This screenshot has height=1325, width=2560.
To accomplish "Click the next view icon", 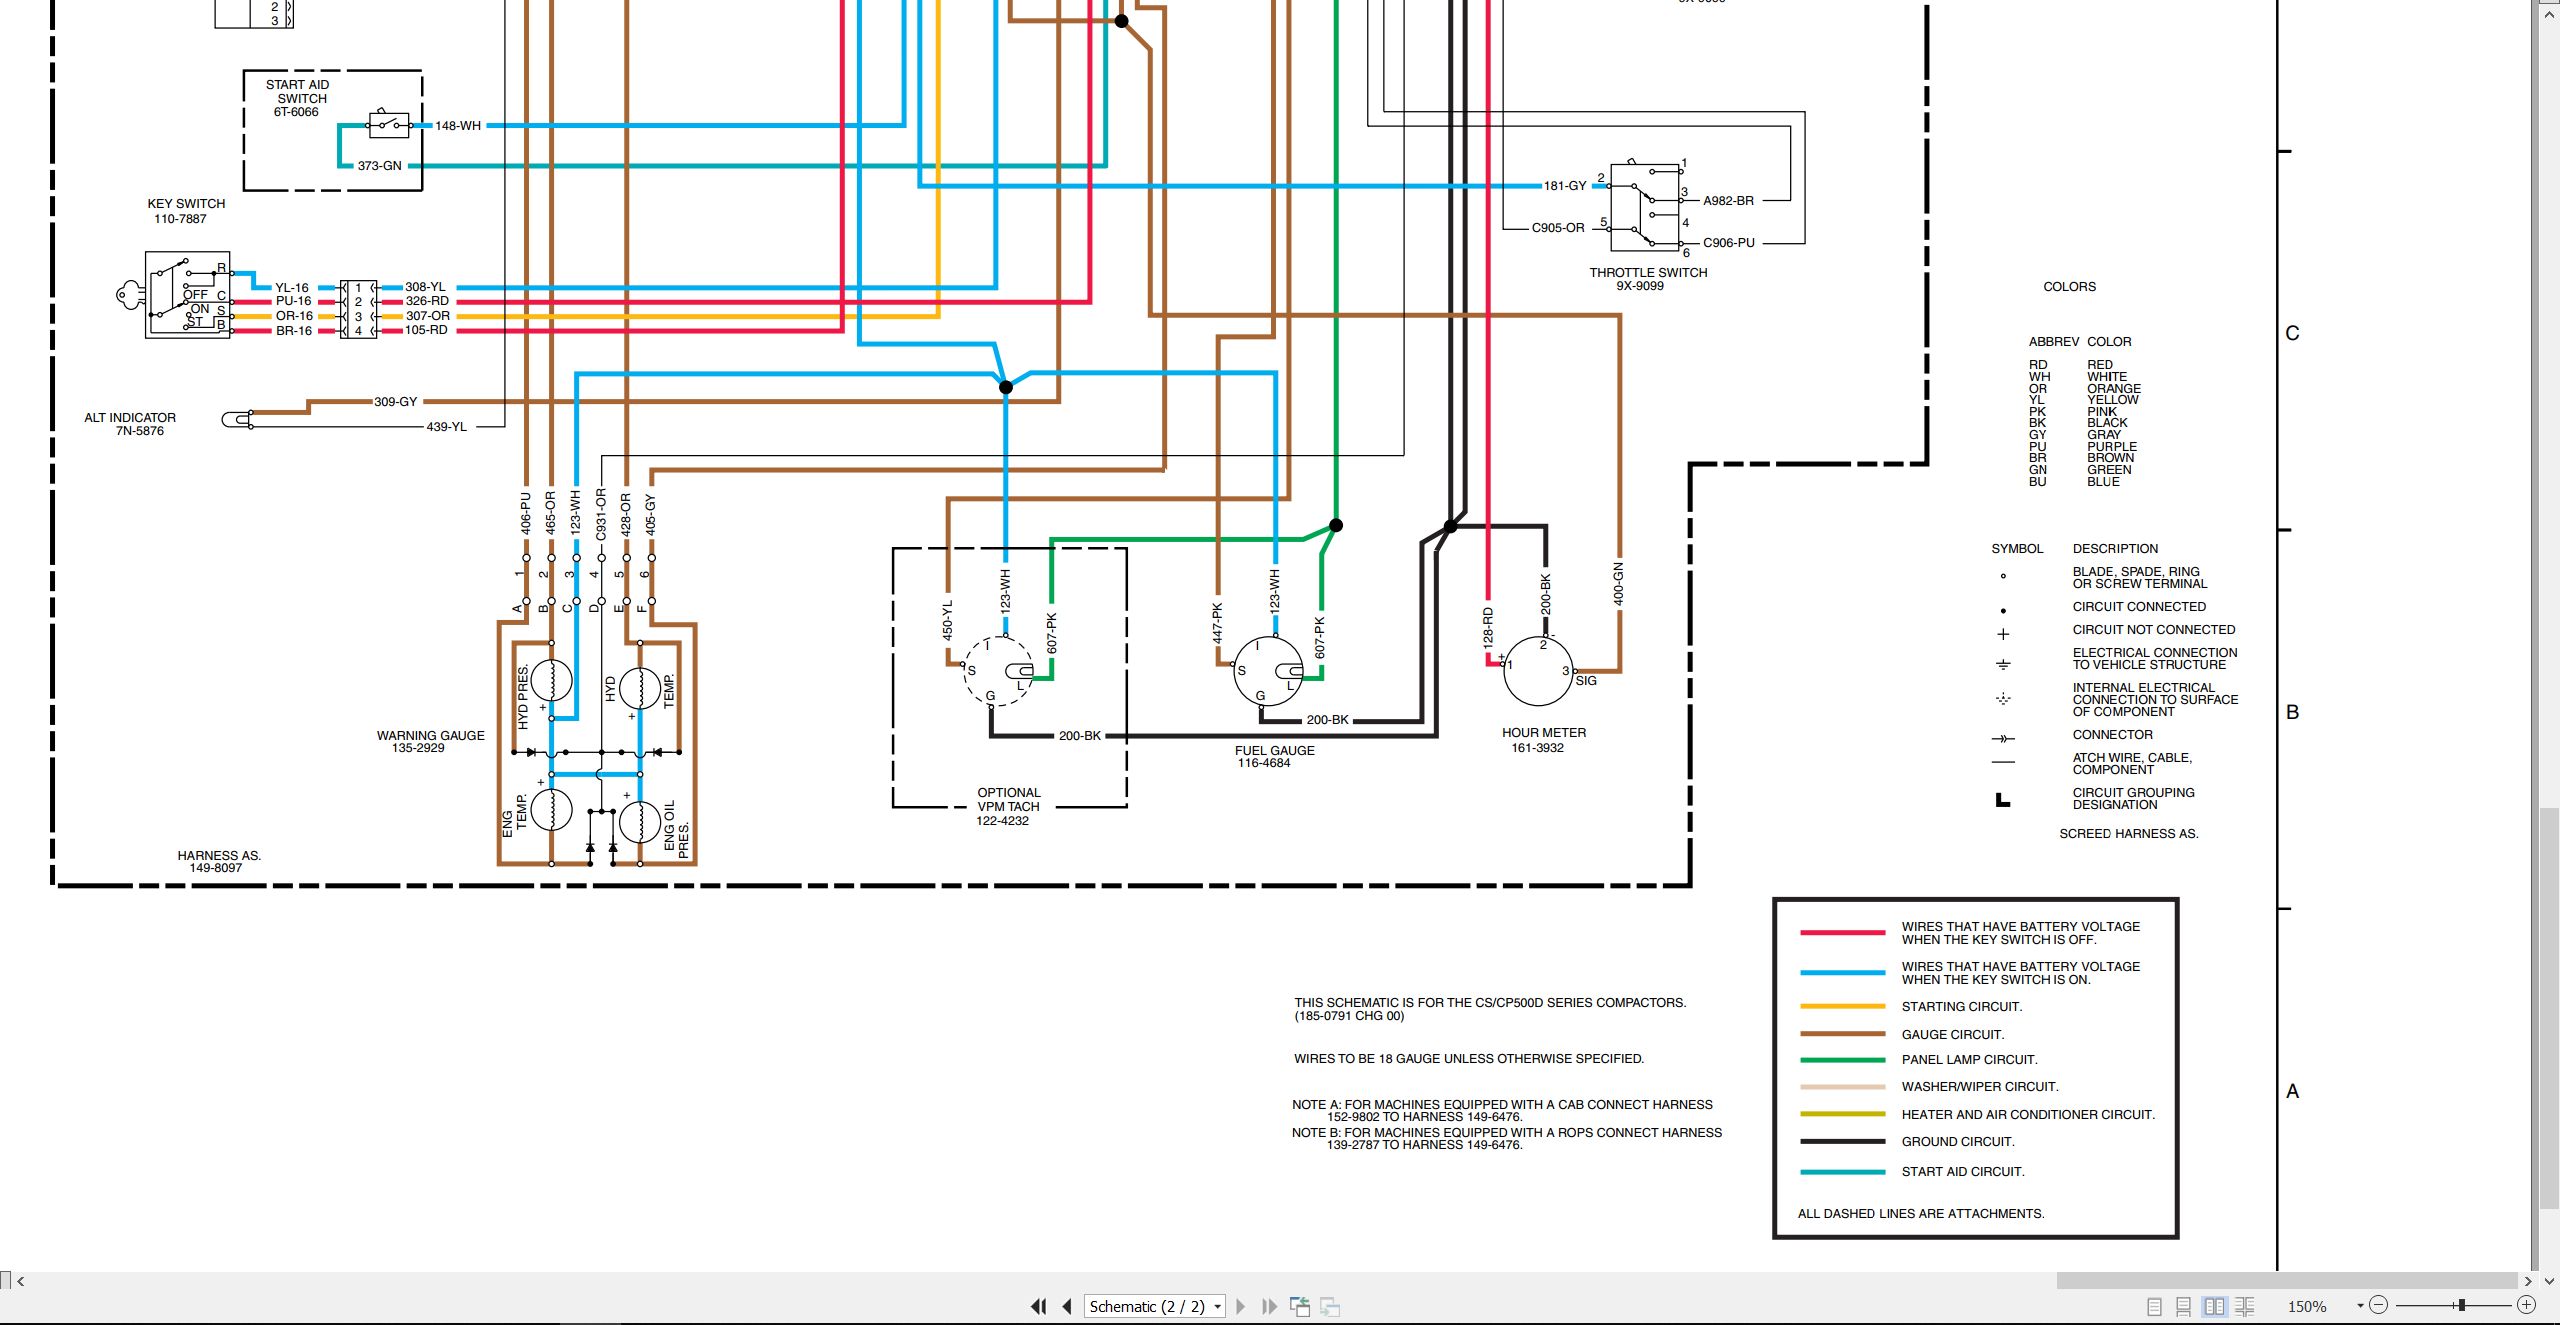I will [1330, 1306].
